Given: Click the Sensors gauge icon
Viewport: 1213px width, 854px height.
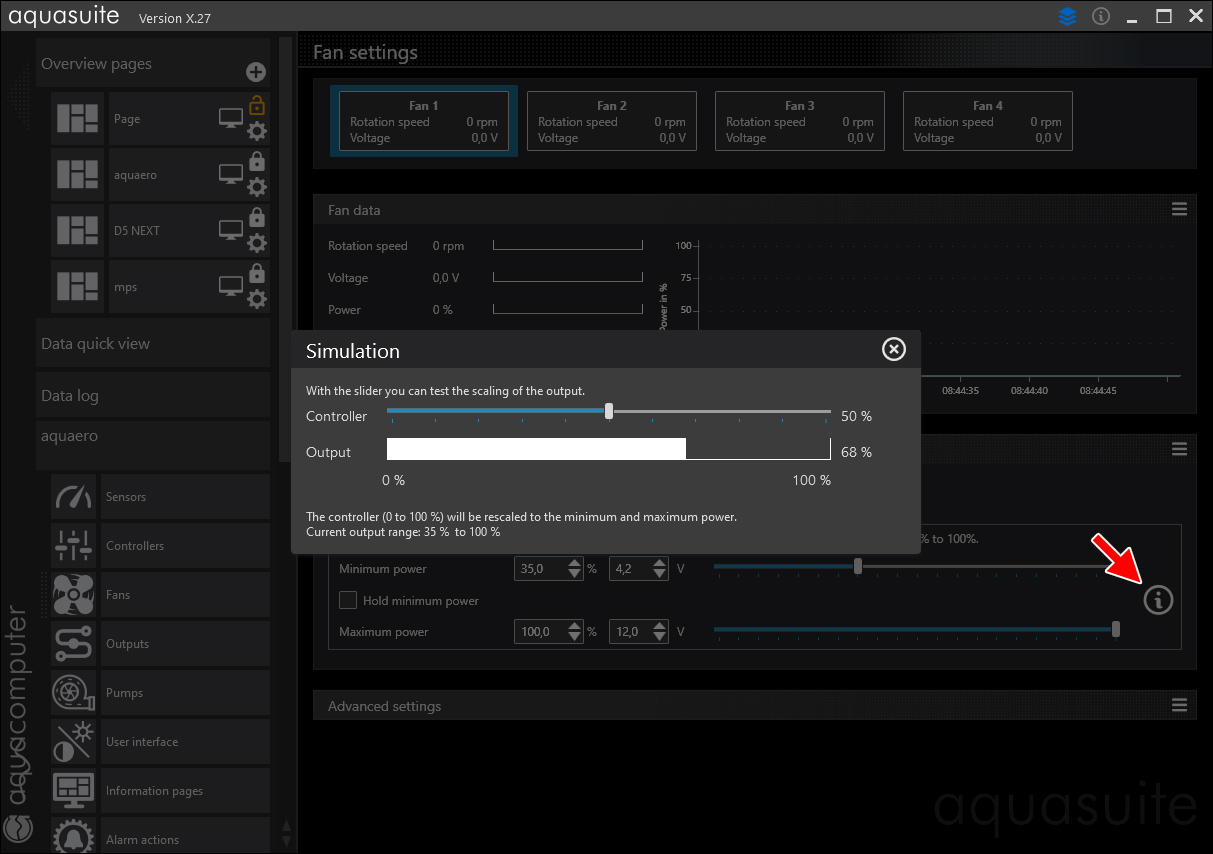Looking at the screenshot, I should (74, 497).
